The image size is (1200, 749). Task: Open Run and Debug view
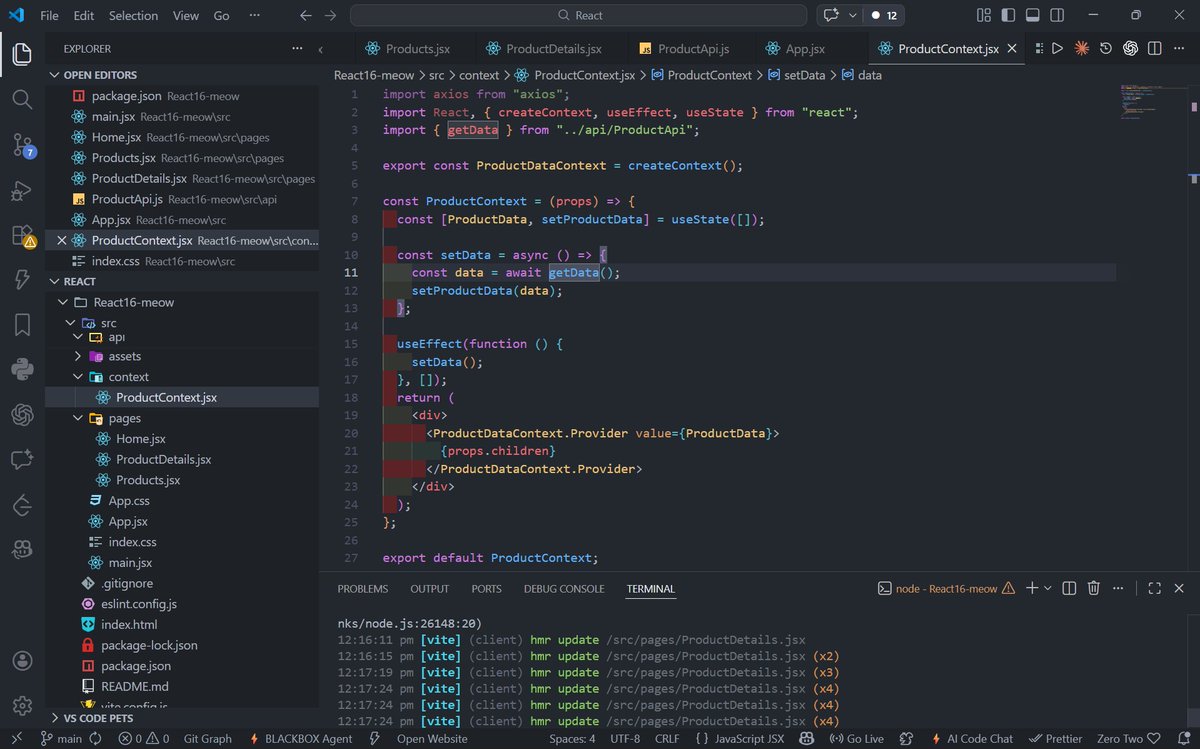22,191
